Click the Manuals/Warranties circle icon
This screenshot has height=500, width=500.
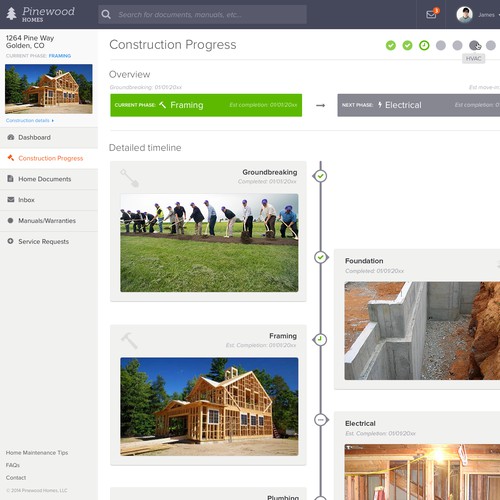pyautogui.click(x=10, y=220)
